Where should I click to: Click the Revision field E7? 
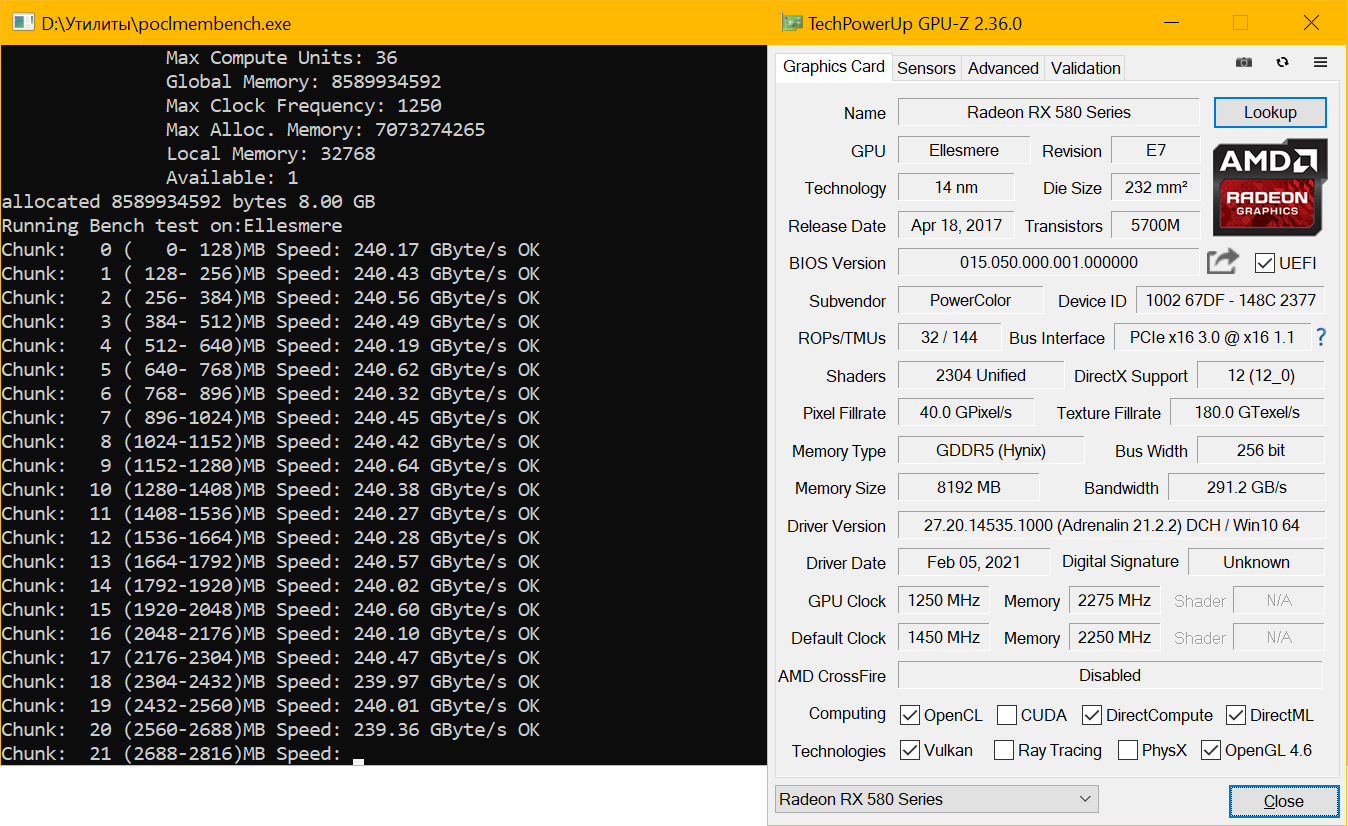click(x=1155, y=150)
